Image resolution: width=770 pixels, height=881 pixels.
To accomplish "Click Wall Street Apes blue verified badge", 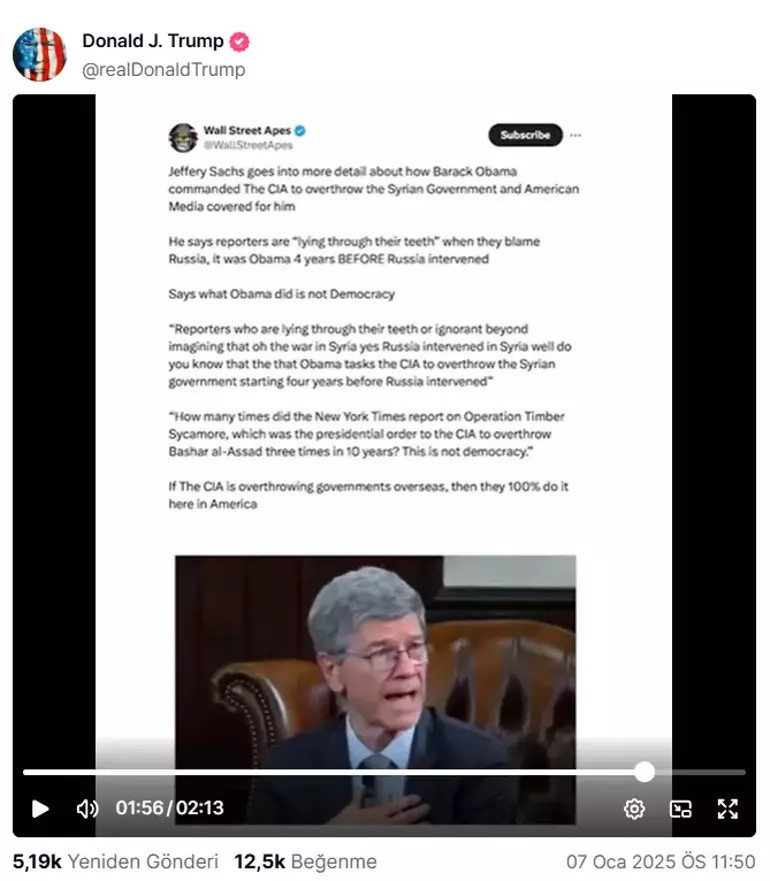I will point(301,131).
